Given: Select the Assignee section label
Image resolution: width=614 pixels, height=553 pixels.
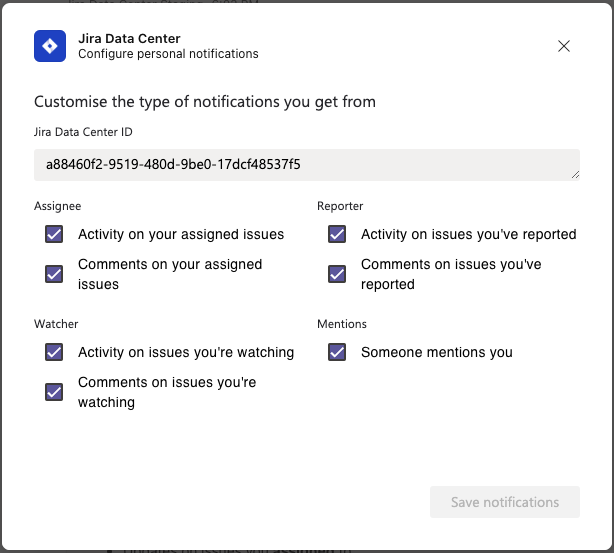Looking at the screenshot, I should coord(58,206).
